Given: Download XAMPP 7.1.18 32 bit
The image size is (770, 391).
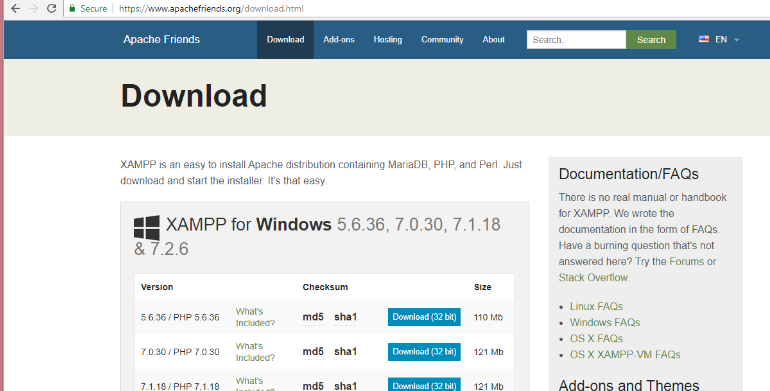Looking at the screenshot, I should click(424, 385).
